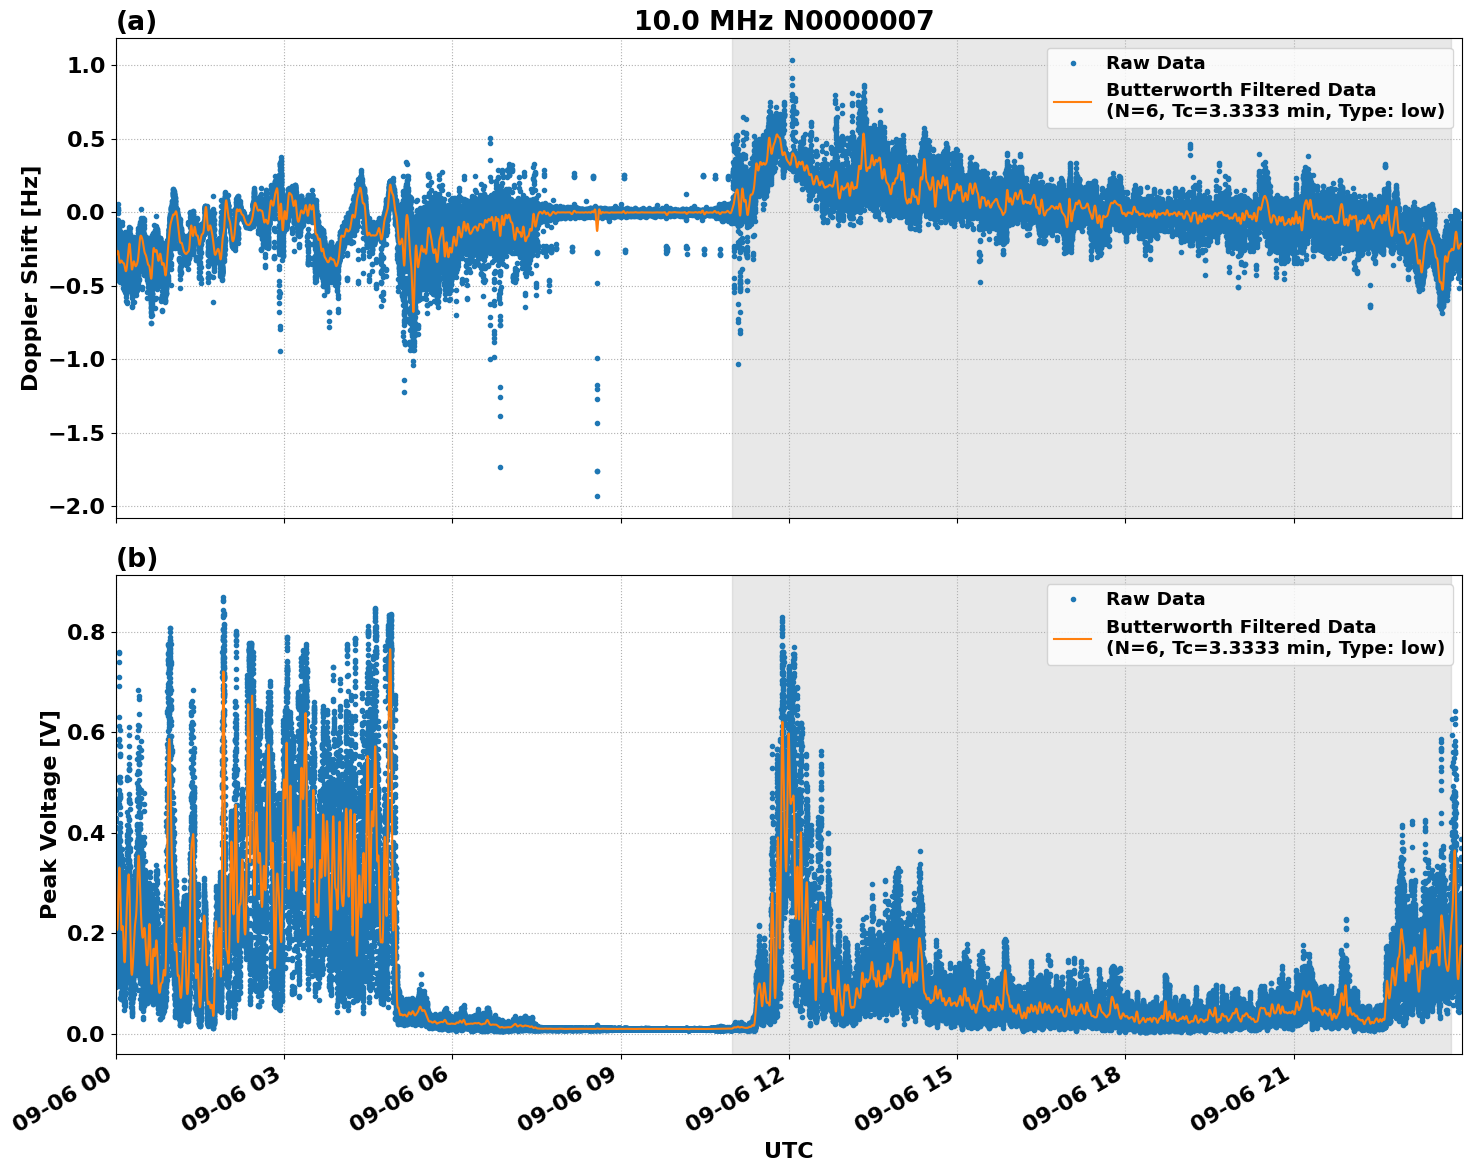Click the deepest outlier point near -2.0 Hz
The image size is (1472, 1172).
[x=597, y=497]
